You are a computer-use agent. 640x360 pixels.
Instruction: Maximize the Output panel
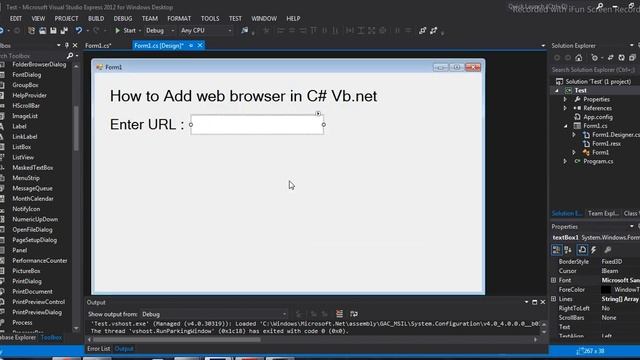[534, 302]
